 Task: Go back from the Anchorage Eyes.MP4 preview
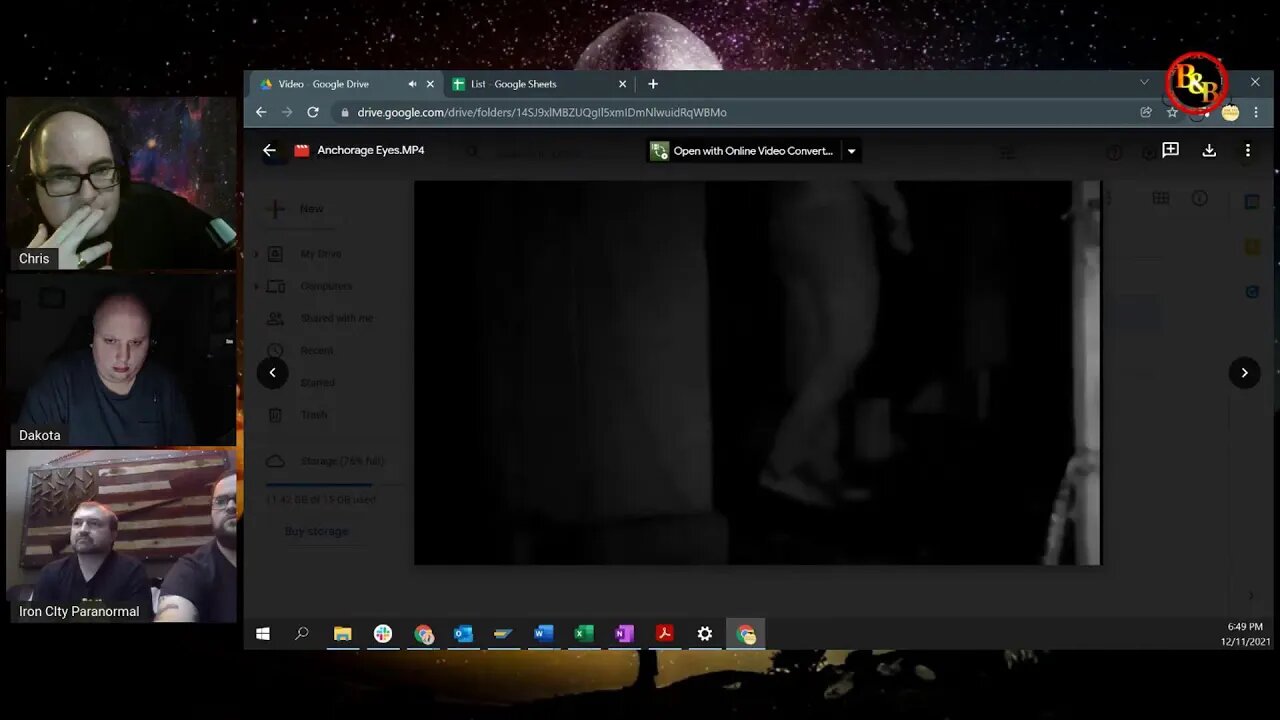pos(269,150)
